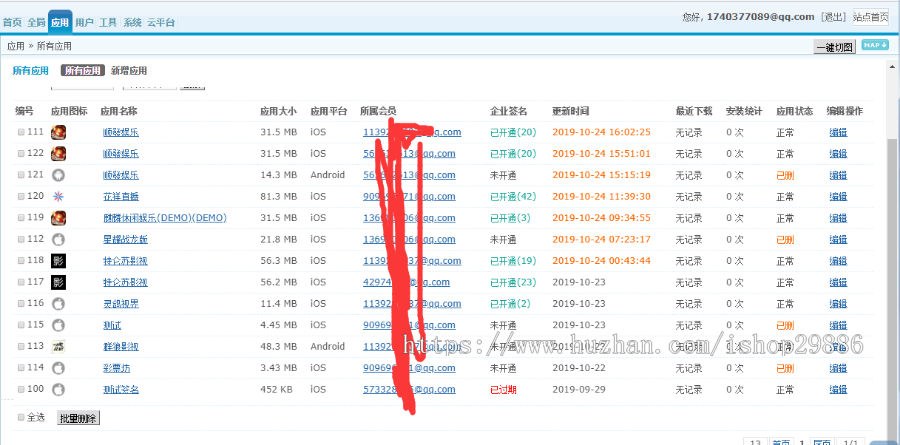Click the app icon in row 111
Image resolution: width=900 pixels, height=445 pixels.
[x=59, y=133]
